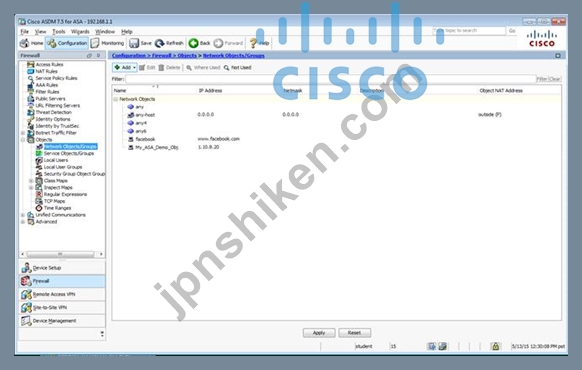
Task: Click the topic search input field
Action: tap(469, 30)
